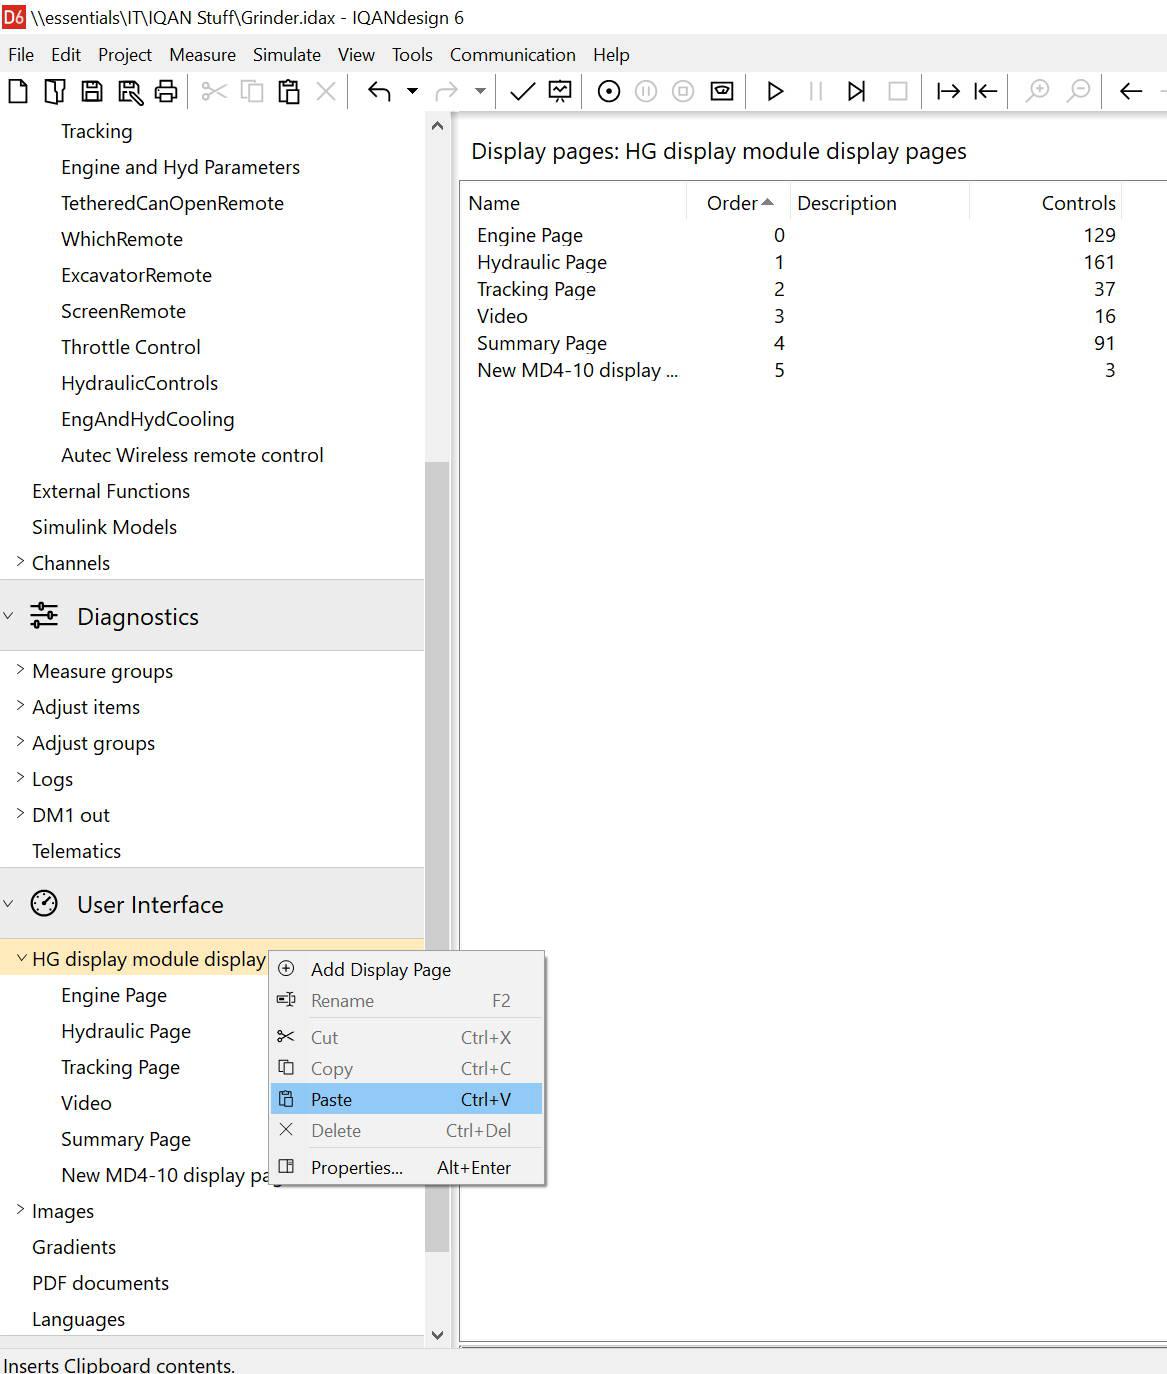
Task: Click the tree panel scrollbar up arrow
Action: coord(437,125)
